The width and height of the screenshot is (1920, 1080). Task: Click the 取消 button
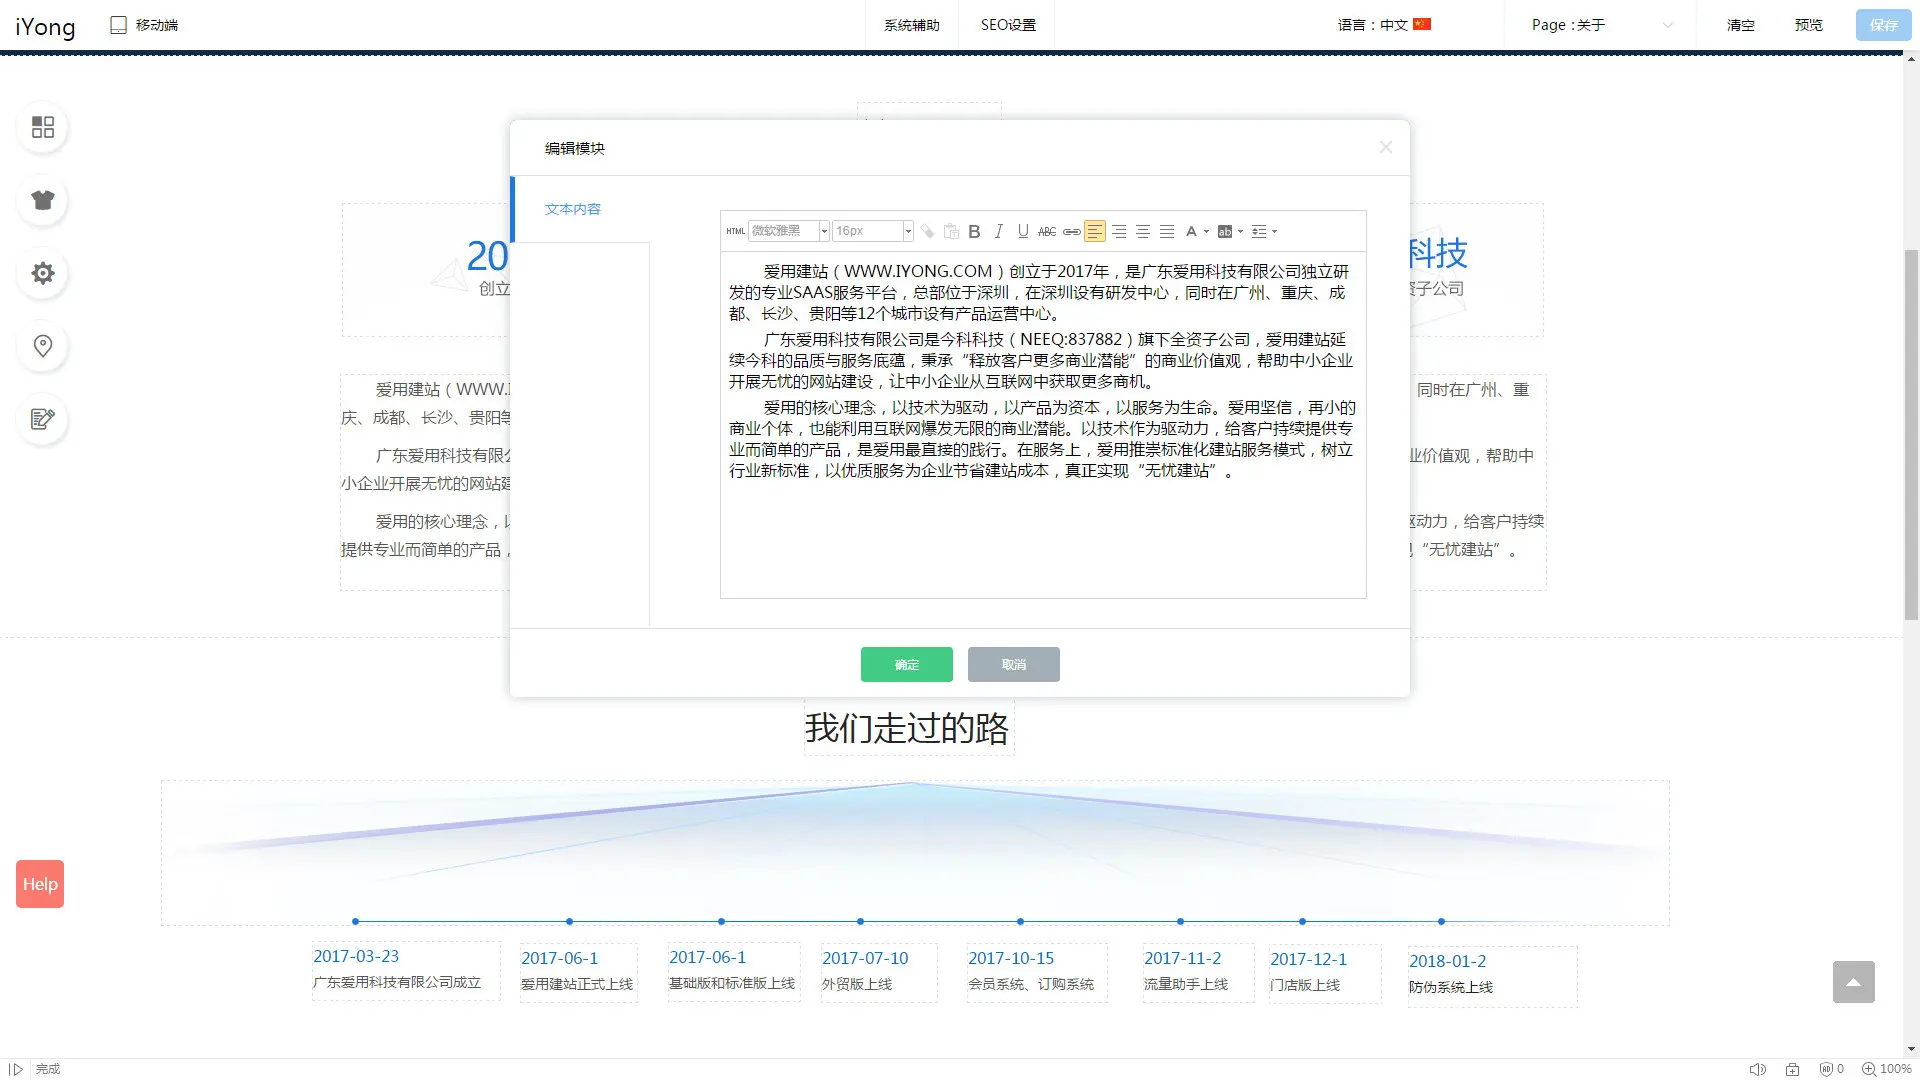point(1013,664)
